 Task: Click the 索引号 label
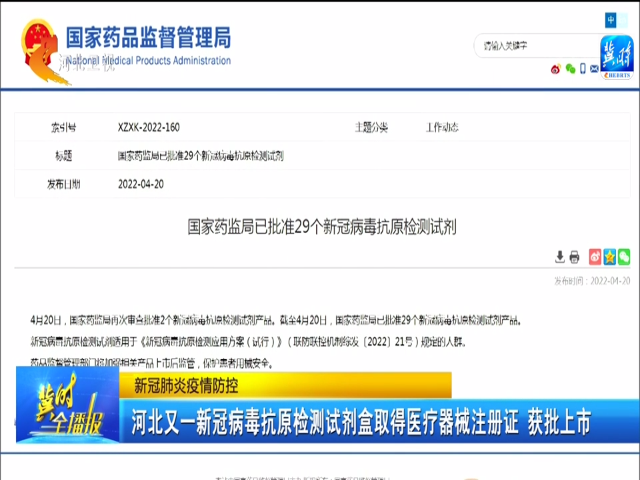click(63, 127)
